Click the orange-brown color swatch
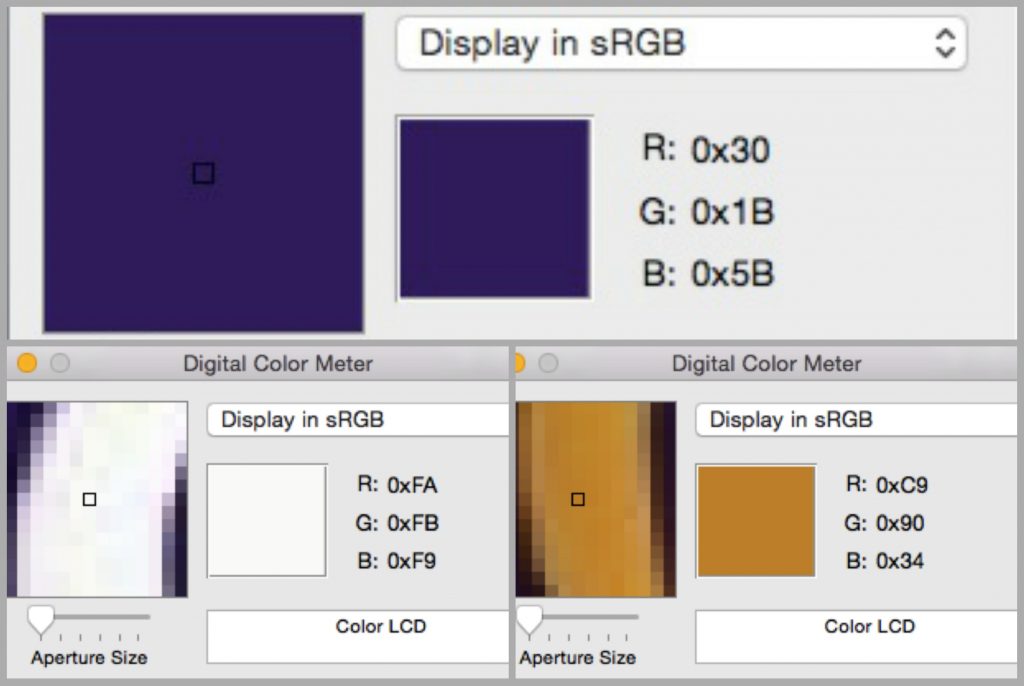The height and width of the screenshot is (686, 1024). (x=756, y=520)
